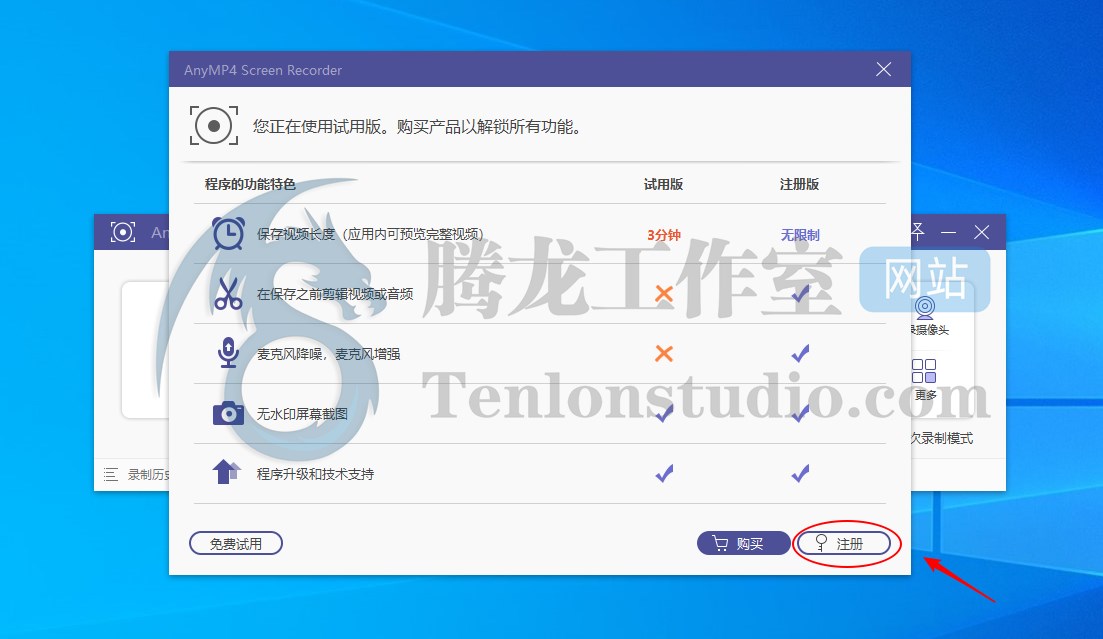Click the shopping cart icon in 购买 button

pos(720,543)
